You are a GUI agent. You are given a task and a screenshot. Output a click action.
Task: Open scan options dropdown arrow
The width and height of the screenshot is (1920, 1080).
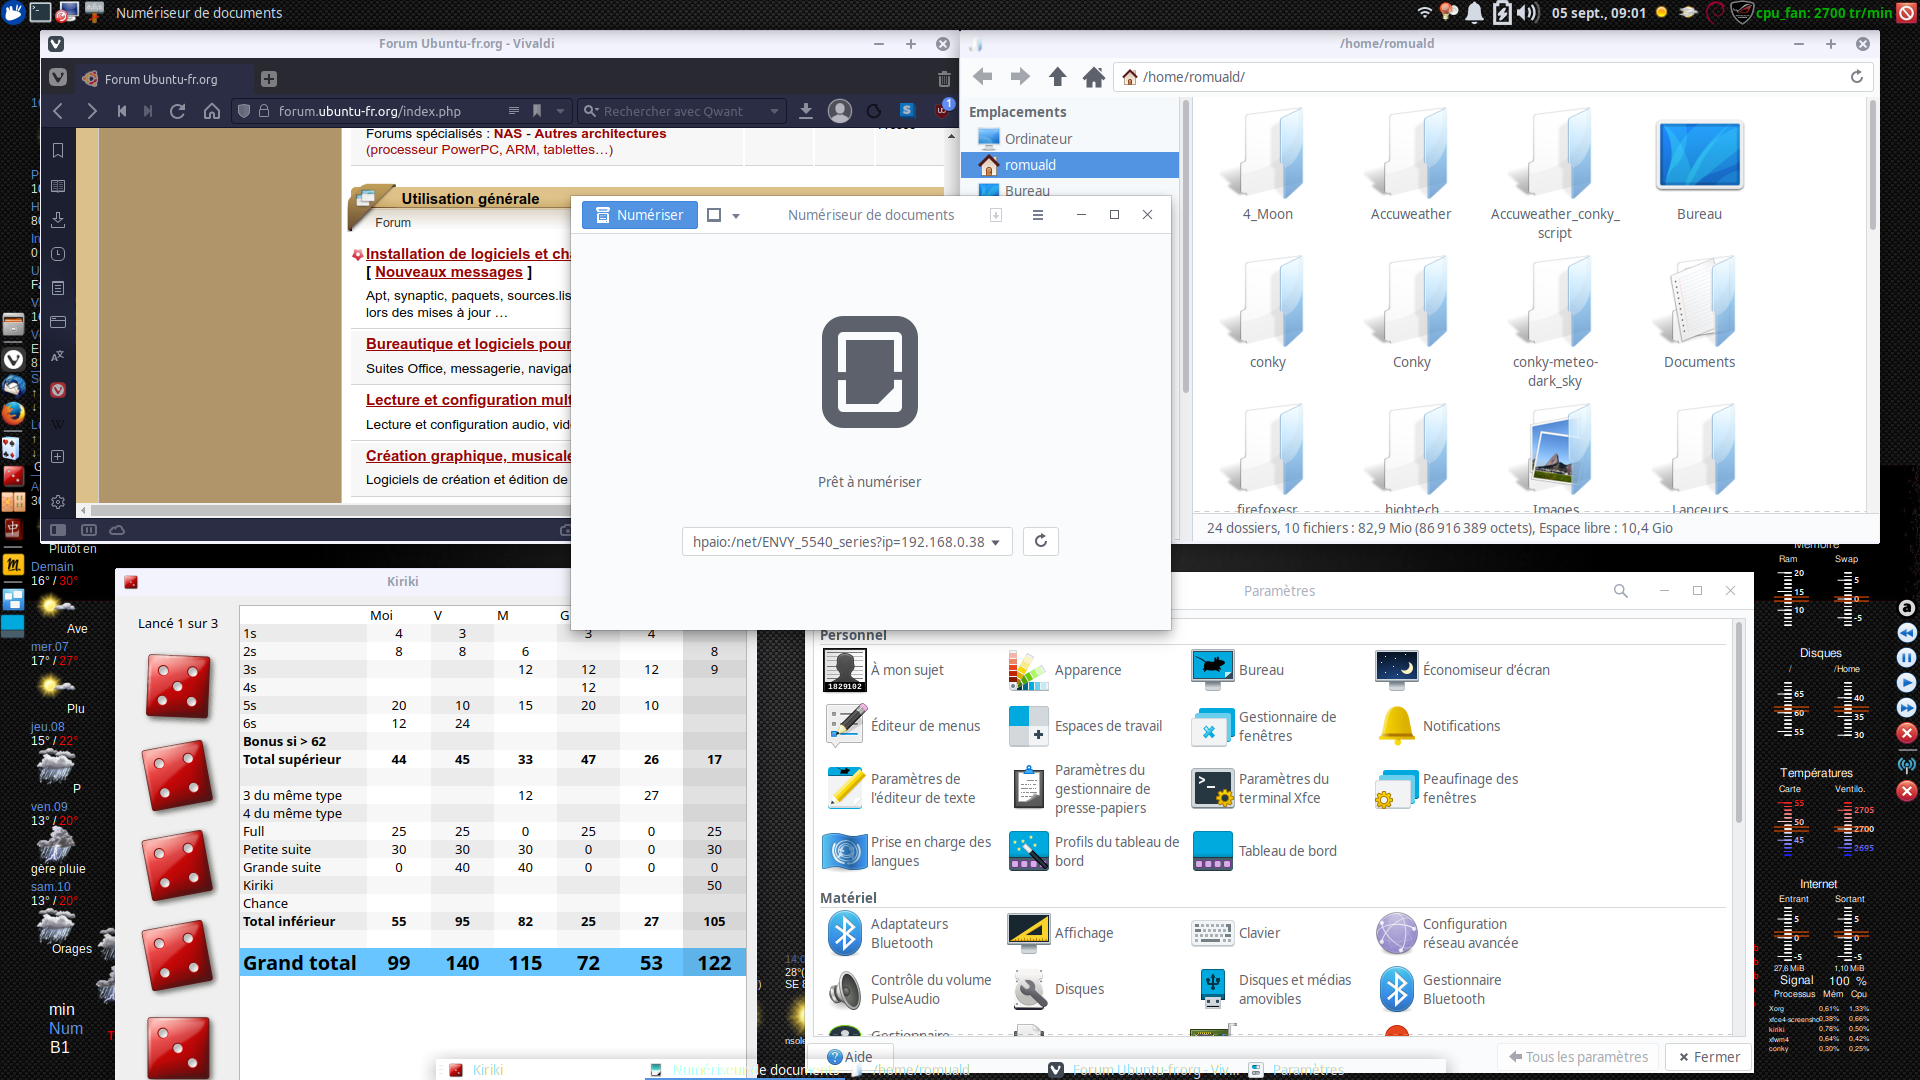tap(736, 216)
